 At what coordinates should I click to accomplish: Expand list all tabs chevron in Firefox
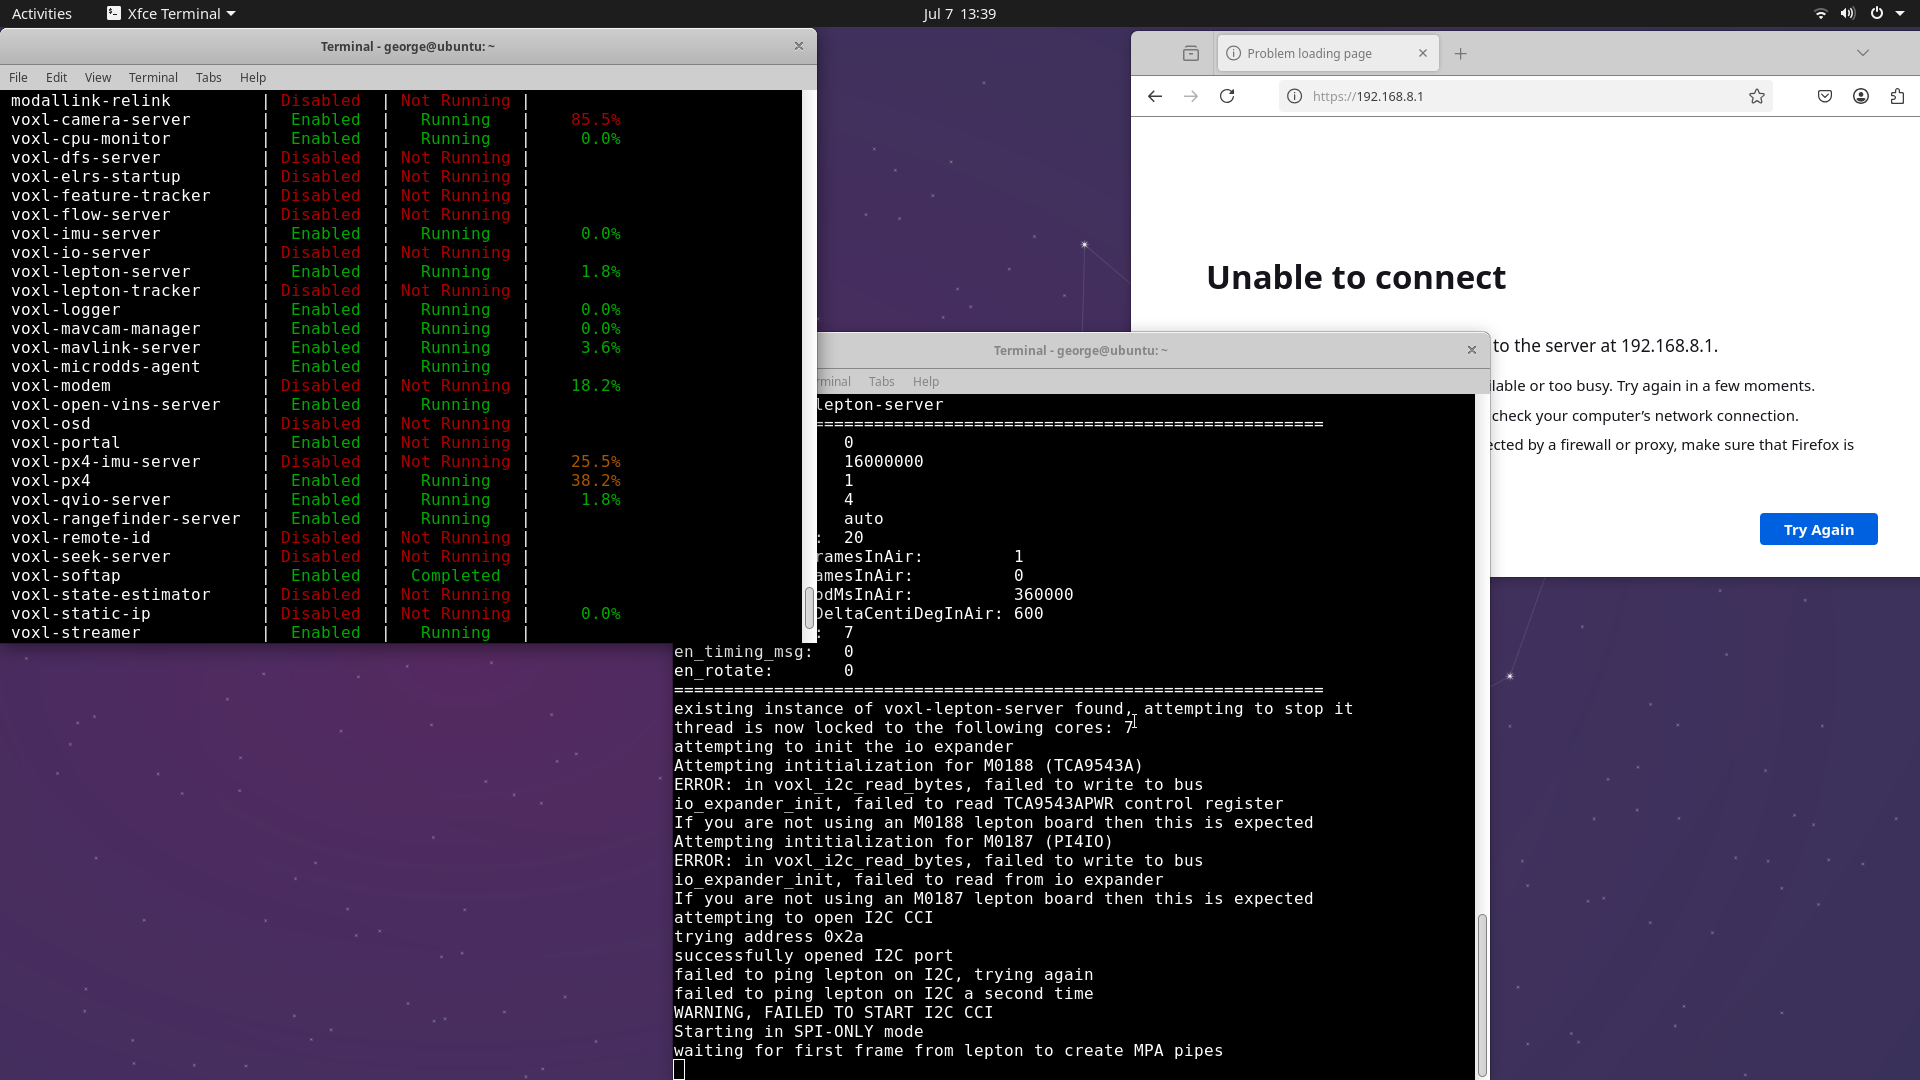click(x=1863, y=53)
